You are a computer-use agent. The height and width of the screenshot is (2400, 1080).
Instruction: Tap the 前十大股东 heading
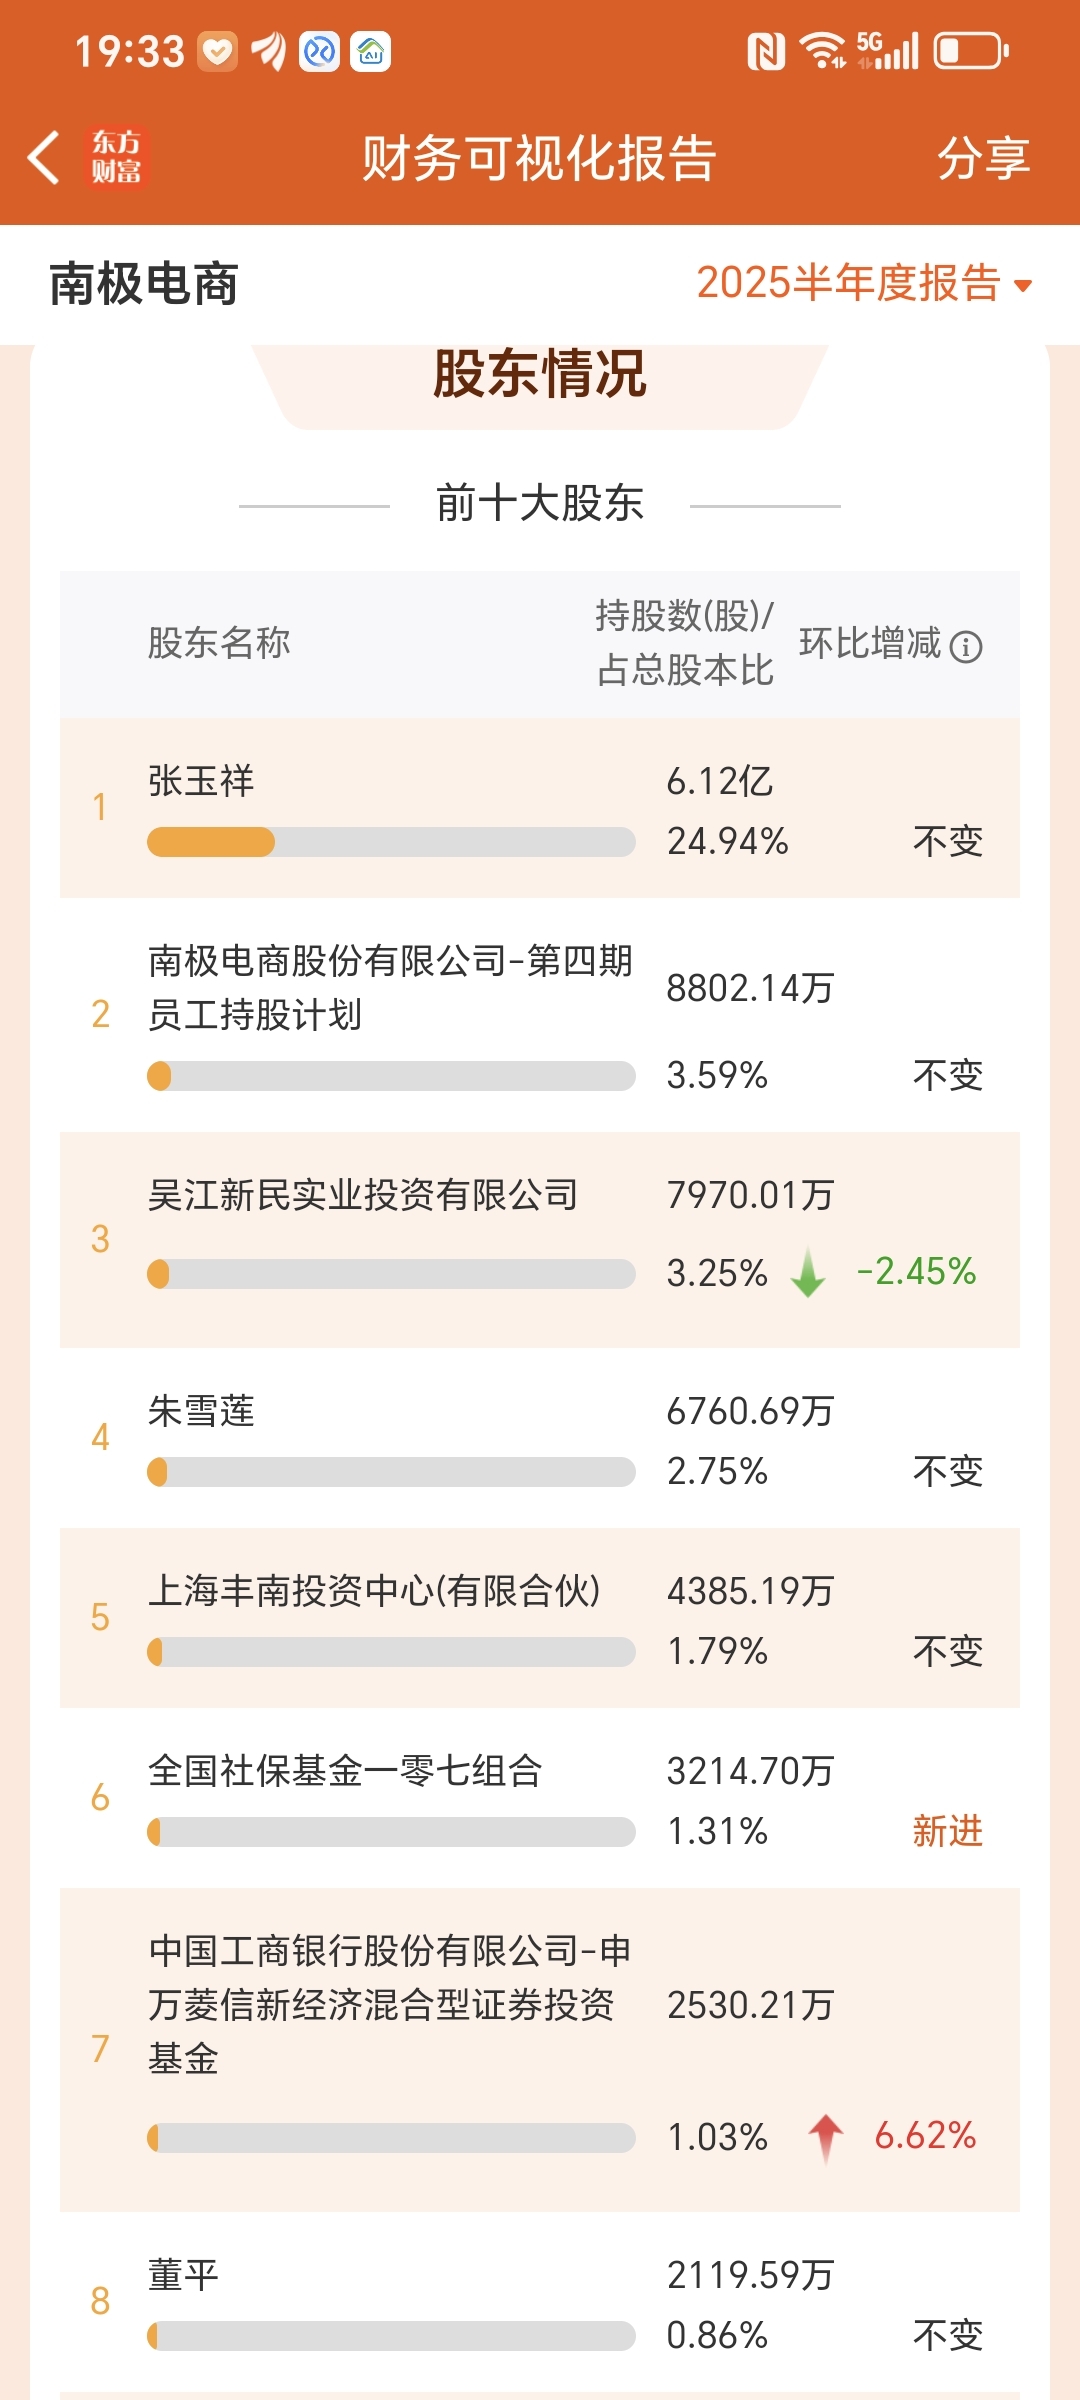(540, 503)
